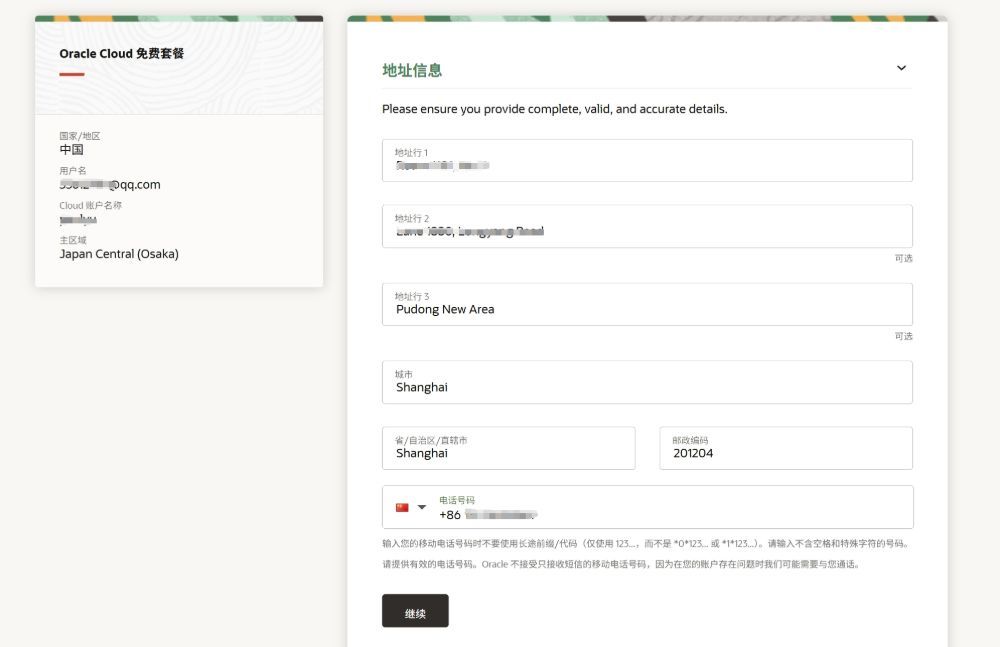Click the Cloud 账户名称 label
Viewport: 1000px width, 647px height.
tap(91, 205)
